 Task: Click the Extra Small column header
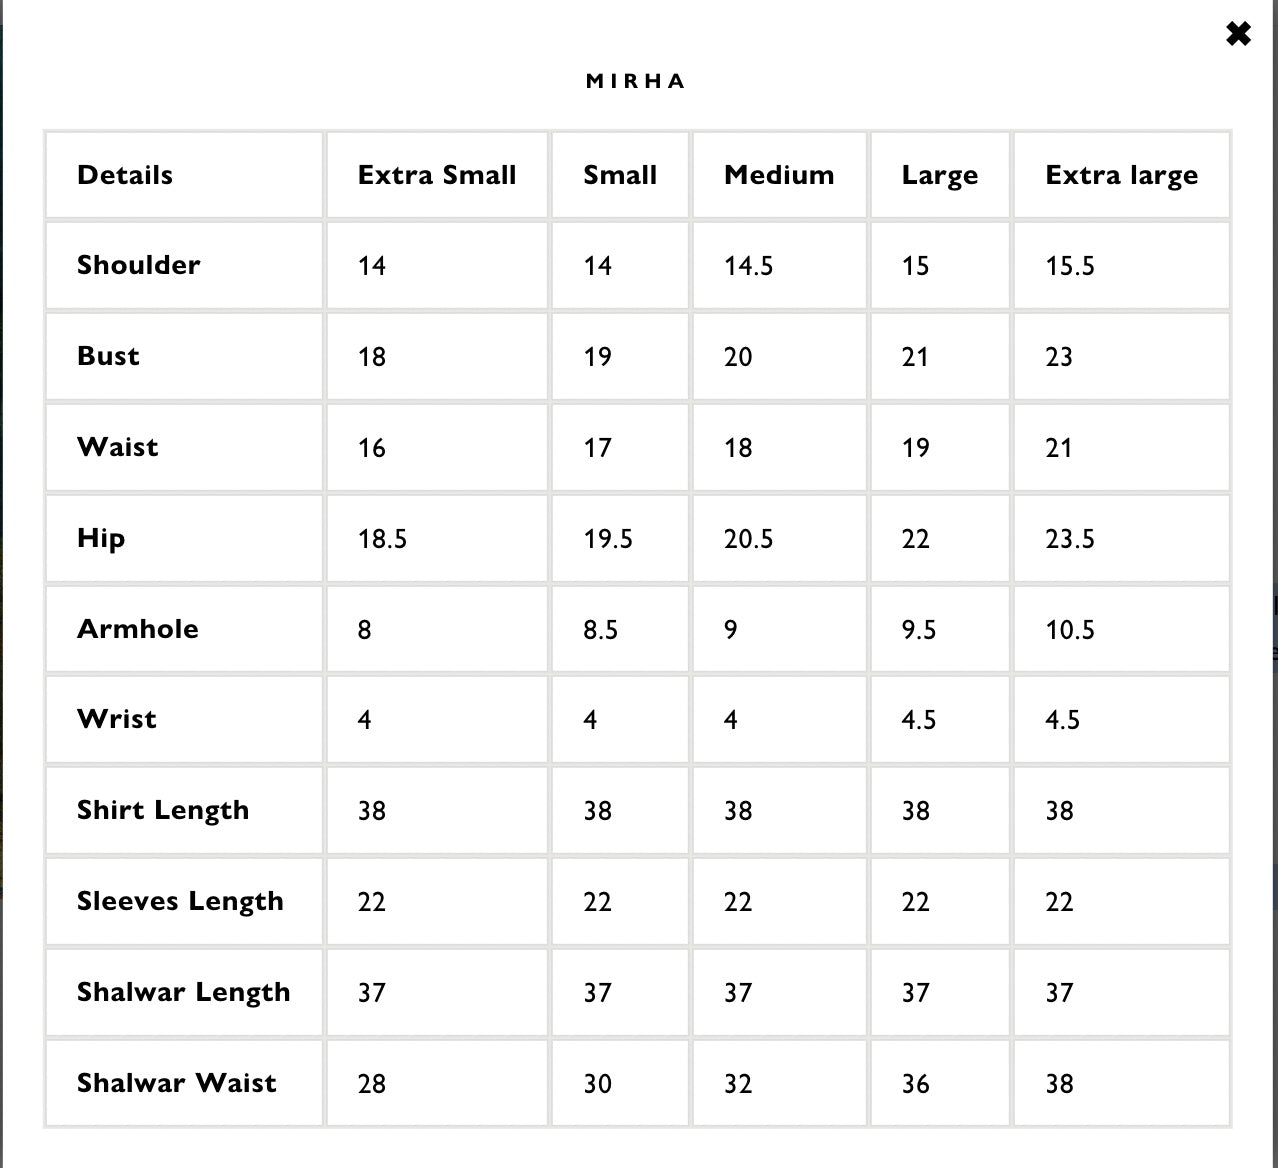point(437,175)
